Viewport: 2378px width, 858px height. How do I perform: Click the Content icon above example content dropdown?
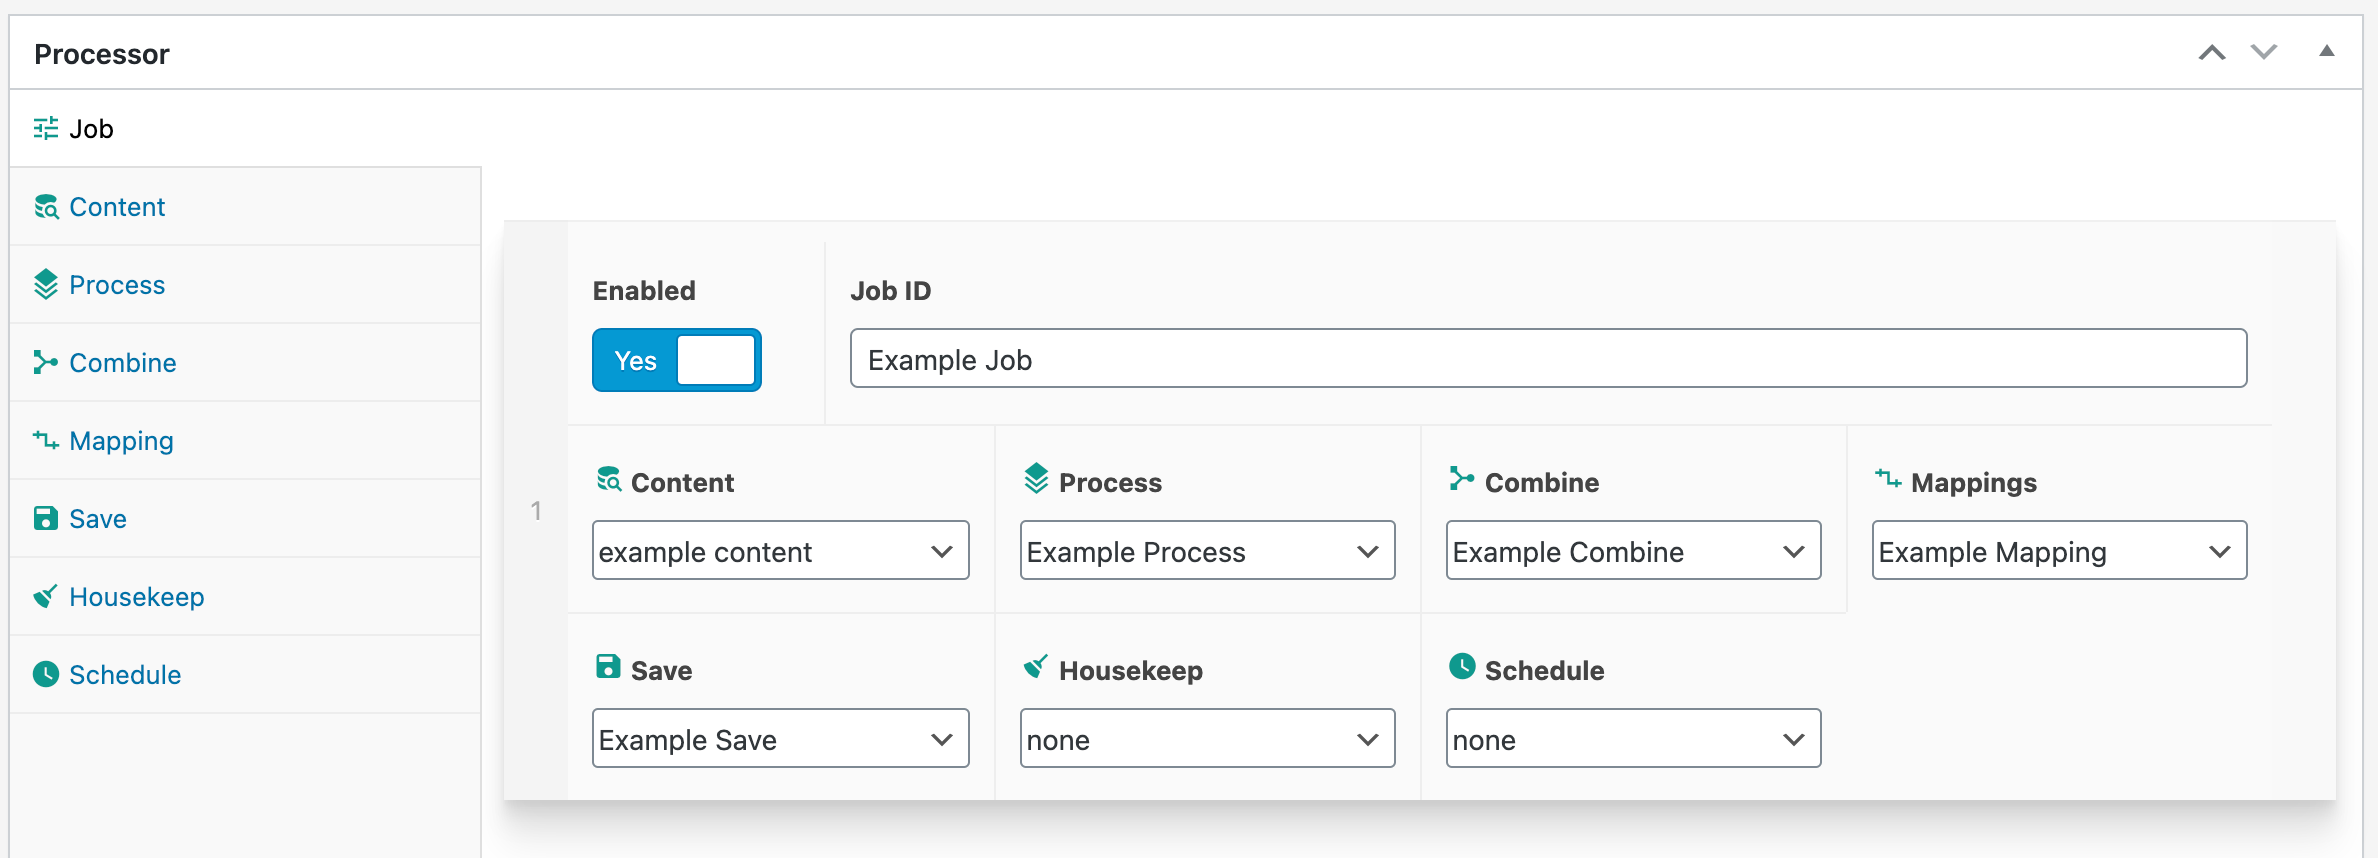point(609,479)
